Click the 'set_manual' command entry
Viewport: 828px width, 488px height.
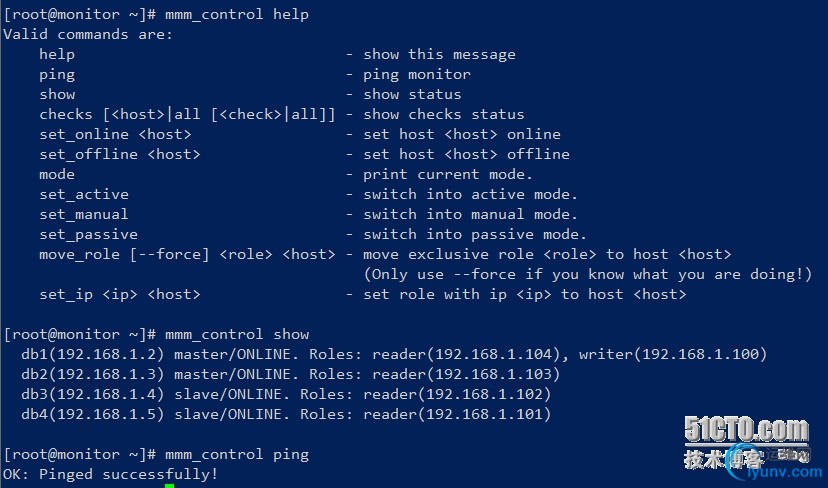83,214
